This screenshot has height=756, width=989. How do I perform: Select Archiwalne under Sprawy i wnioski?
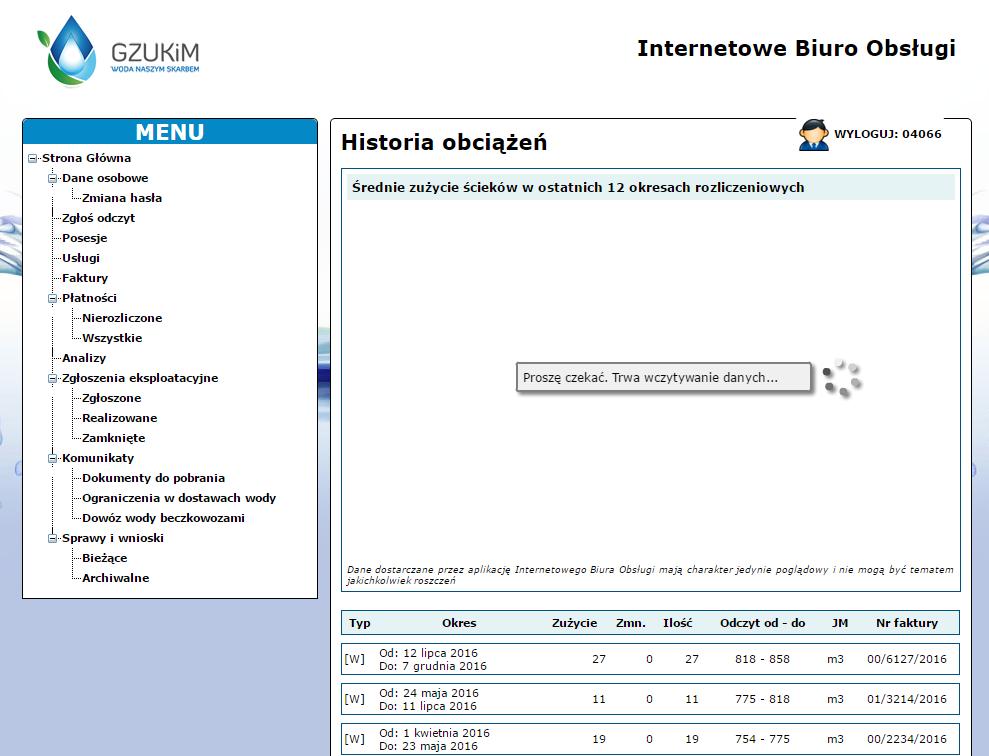tap(115, 578)
